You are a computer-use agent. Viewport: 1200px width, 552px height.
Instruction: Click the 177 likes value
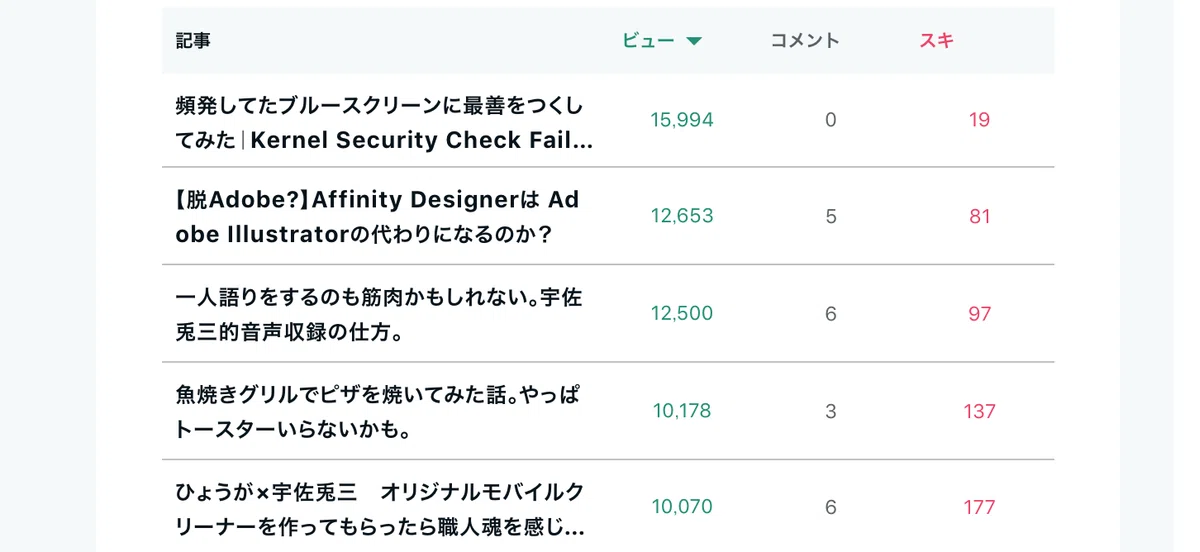(979, 507)
